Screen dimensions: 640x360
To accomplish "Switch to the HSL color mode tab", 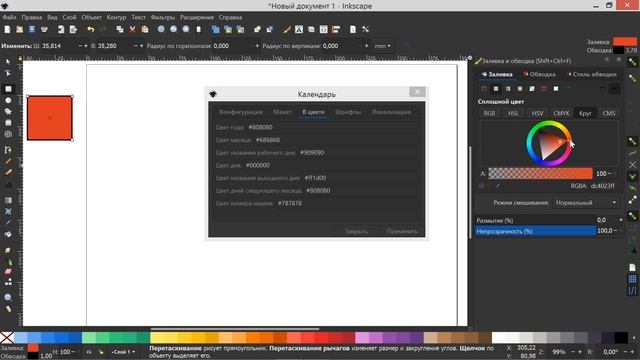I will (513, 113).
